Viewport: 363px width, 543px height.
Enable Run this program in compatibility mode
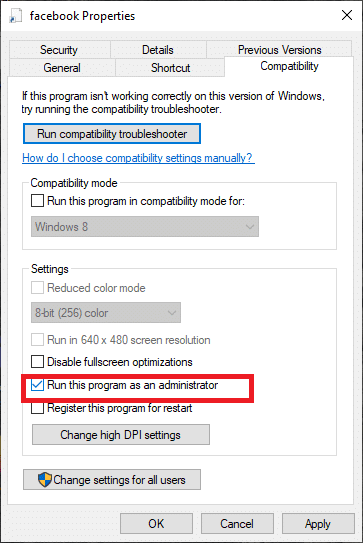click(37, 201)
